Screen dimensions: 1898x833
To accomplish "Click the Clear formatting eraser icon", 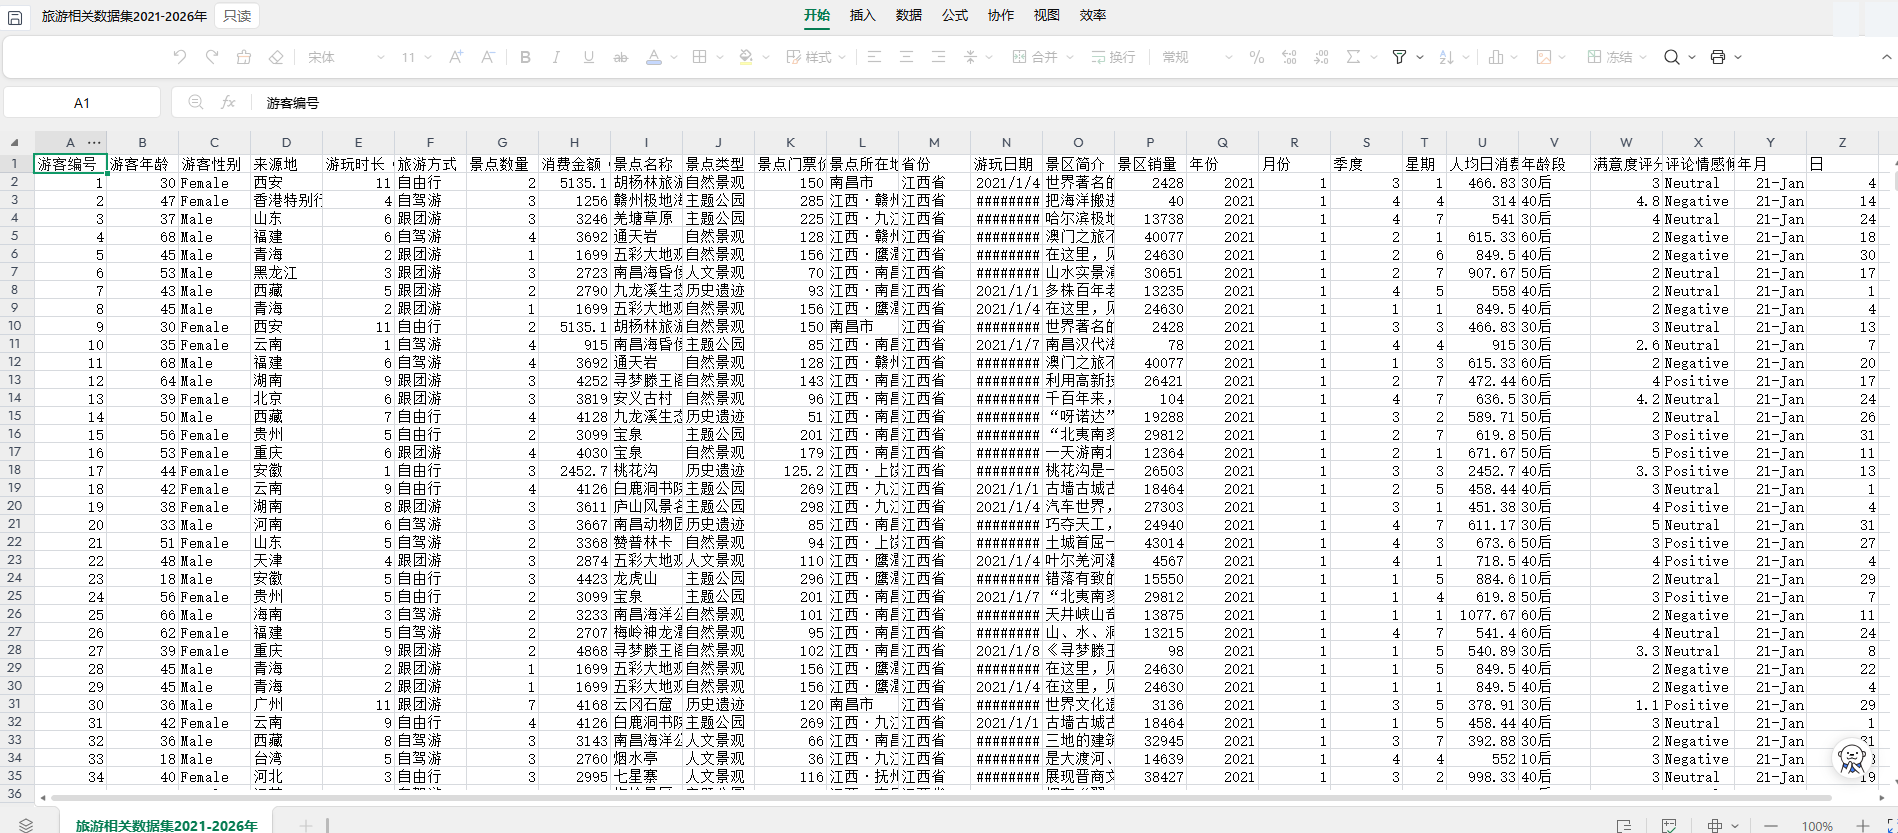I will coord(276,57).
